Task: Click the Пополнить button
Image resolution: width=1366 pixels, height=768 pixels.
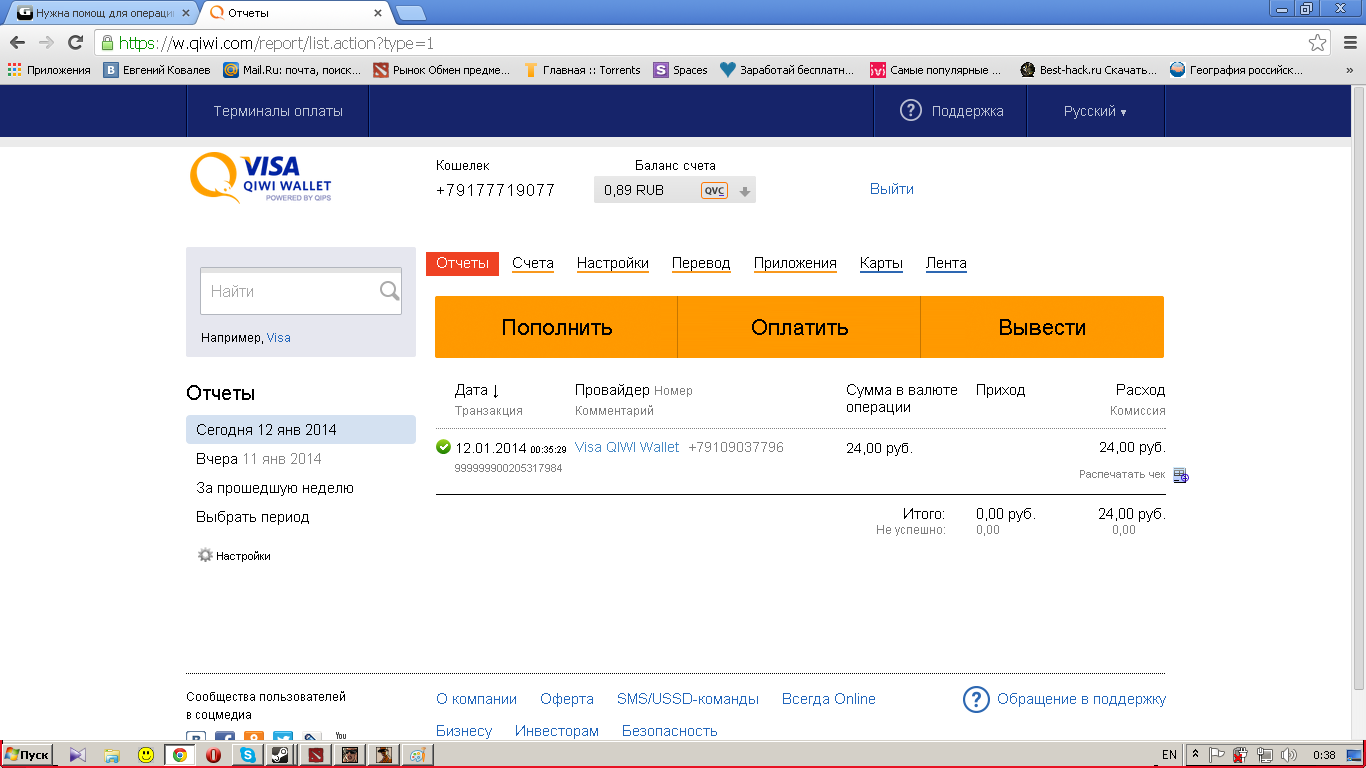Action: 557,327
